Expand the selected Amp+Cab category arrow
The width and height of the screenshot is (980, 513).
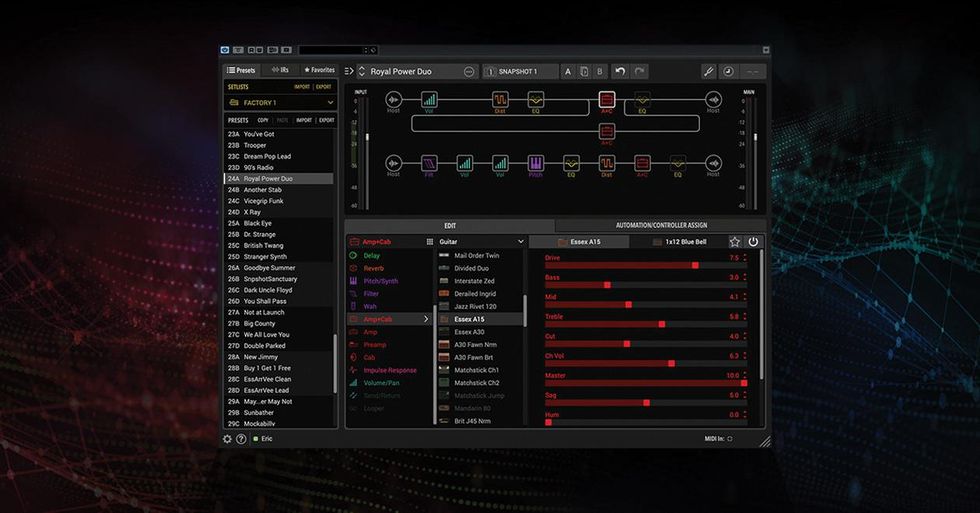(426, 319)
